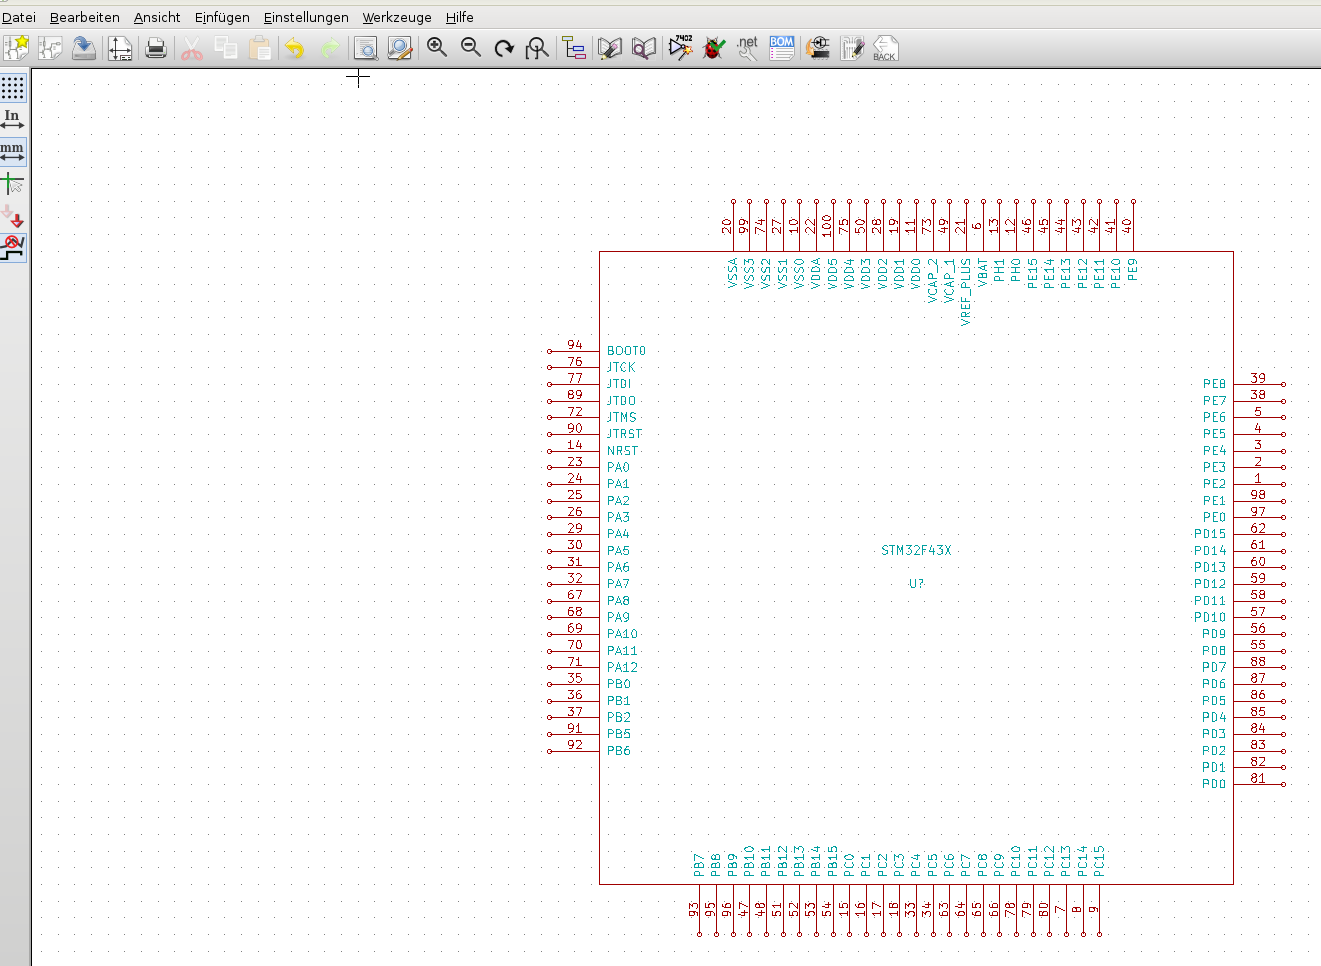The image size is (1321, 966).
Task: Open the schematic hierarchy navigator
Action: 574,48
